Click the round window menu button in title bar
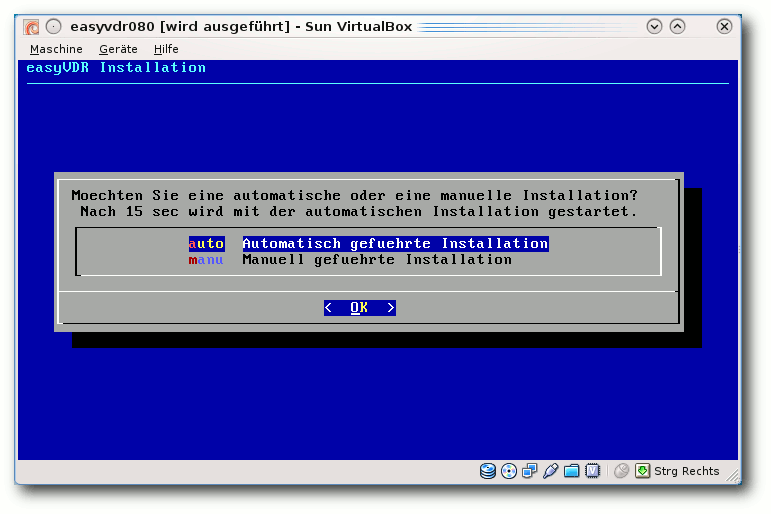The image size is (771, 514). click(54, 27)
